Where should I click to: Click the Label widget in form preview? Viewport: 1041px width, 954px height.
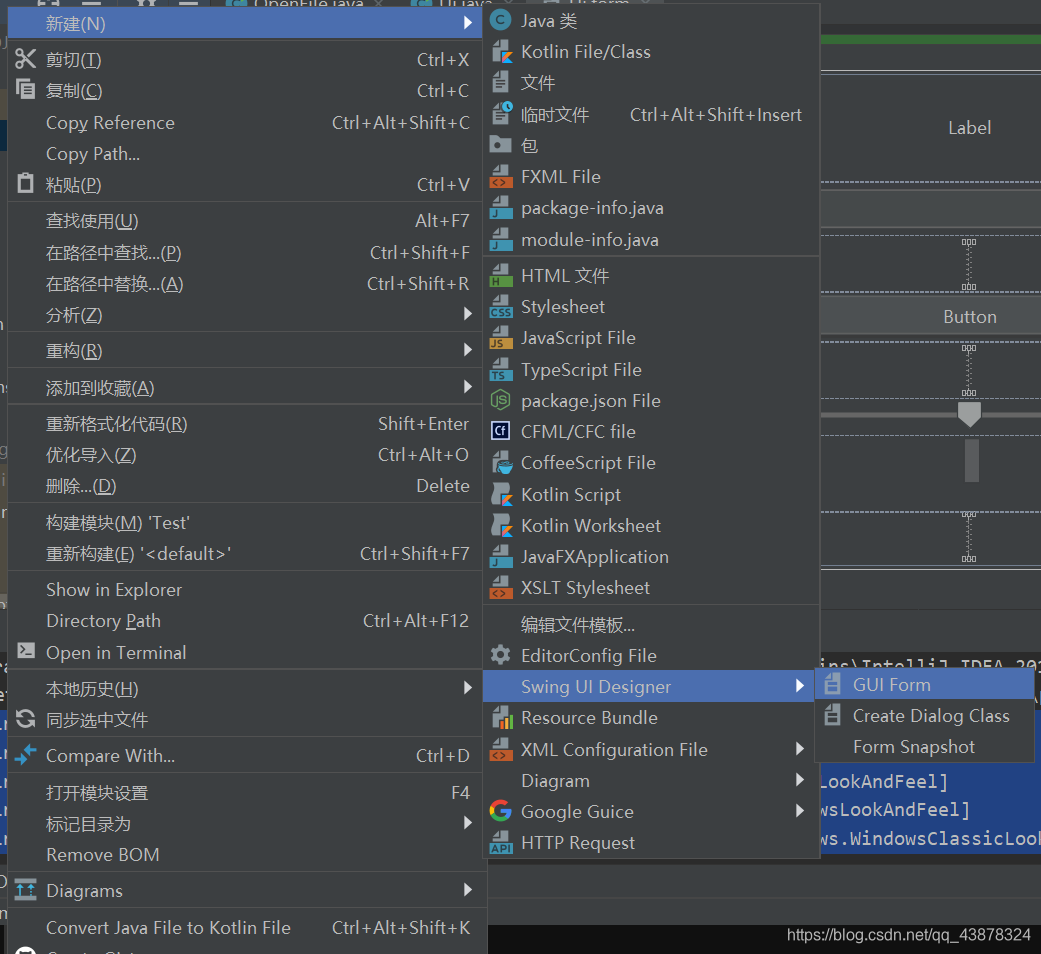tap(969, 127)
